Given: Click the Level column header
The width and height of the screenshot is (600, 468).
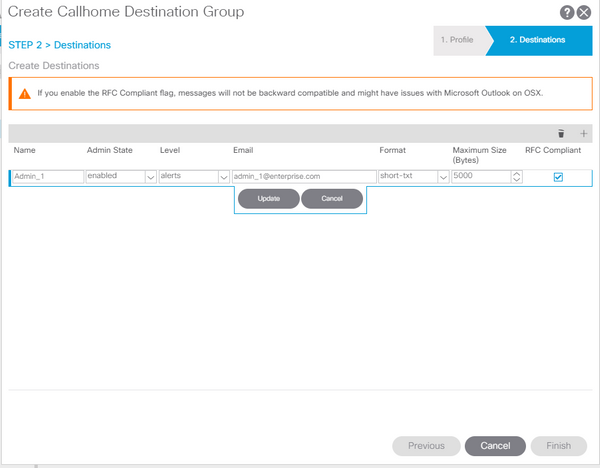Looking at the screenshot, I should tap(170, 150).
